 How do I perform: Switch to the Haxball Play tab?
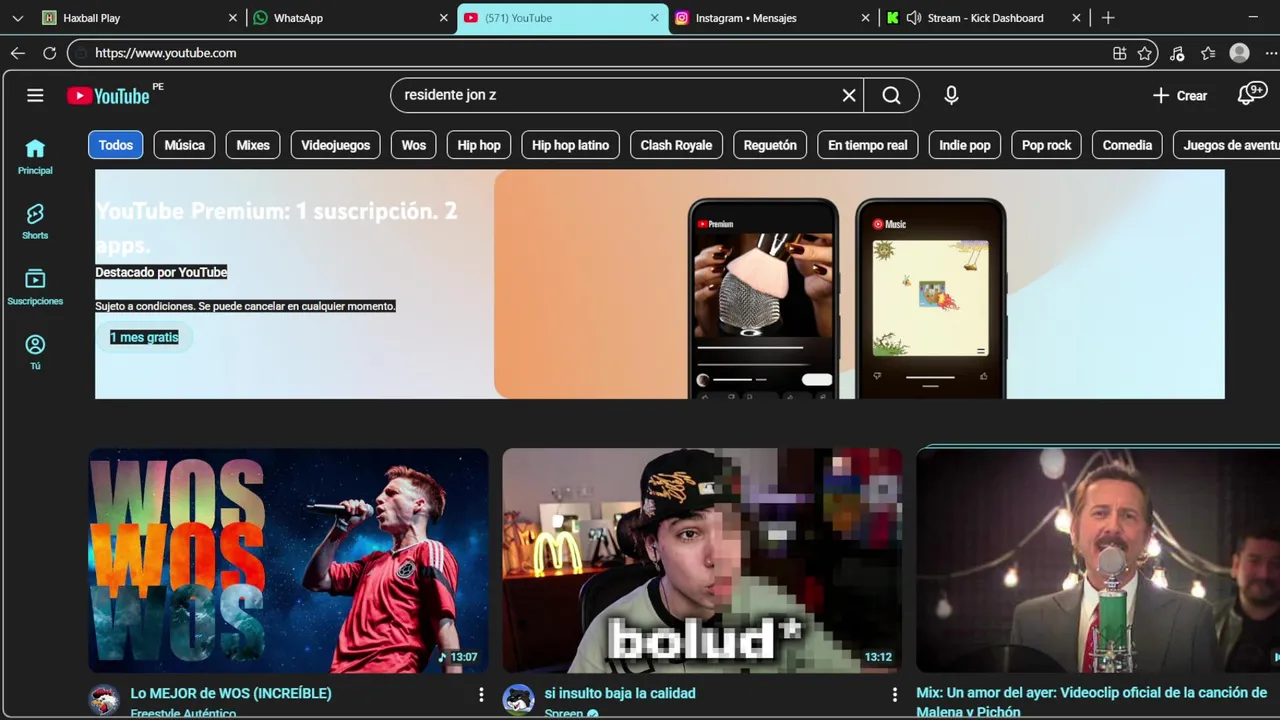[x=140, y=18]
